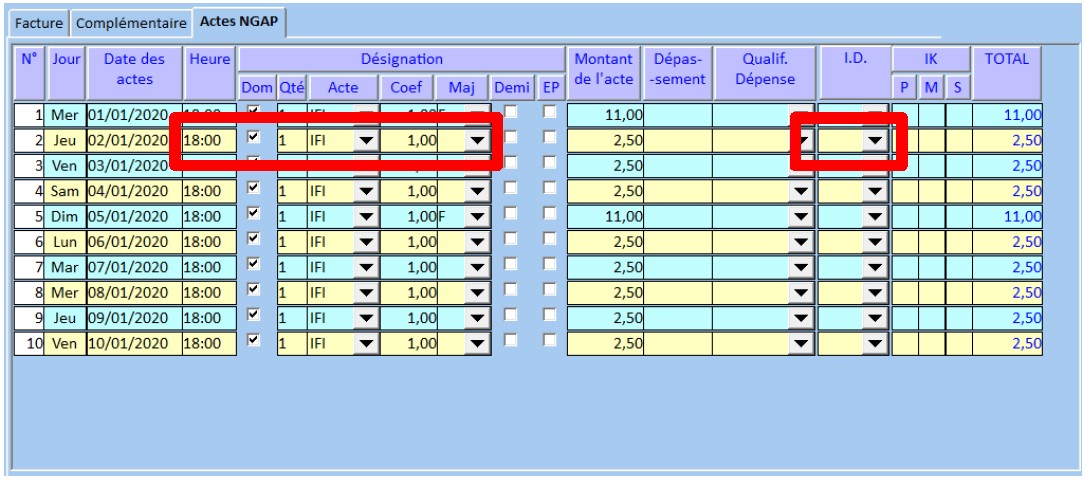This screenshot has width=1086, height=480.
Task: Click the TOTAL column header
Action: coord(1007,73)
